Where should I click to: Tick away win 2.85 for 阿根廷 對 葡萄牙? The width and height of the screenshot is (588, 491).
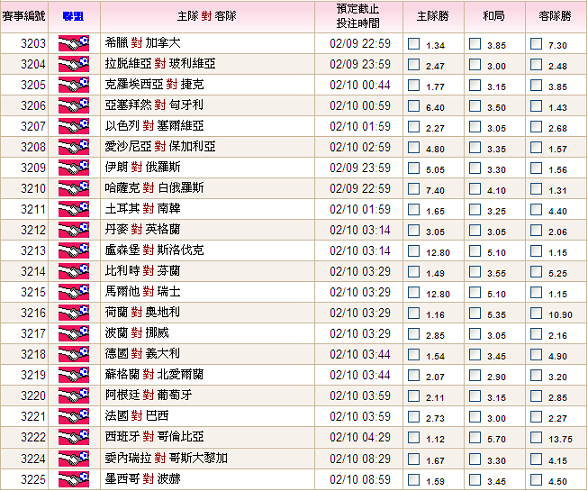coord(536,396)
